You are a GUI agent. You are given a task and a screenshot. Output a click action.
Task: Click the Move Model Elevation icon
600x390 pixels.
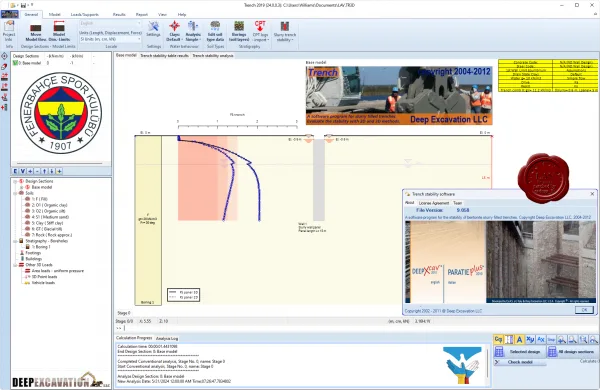36,31
